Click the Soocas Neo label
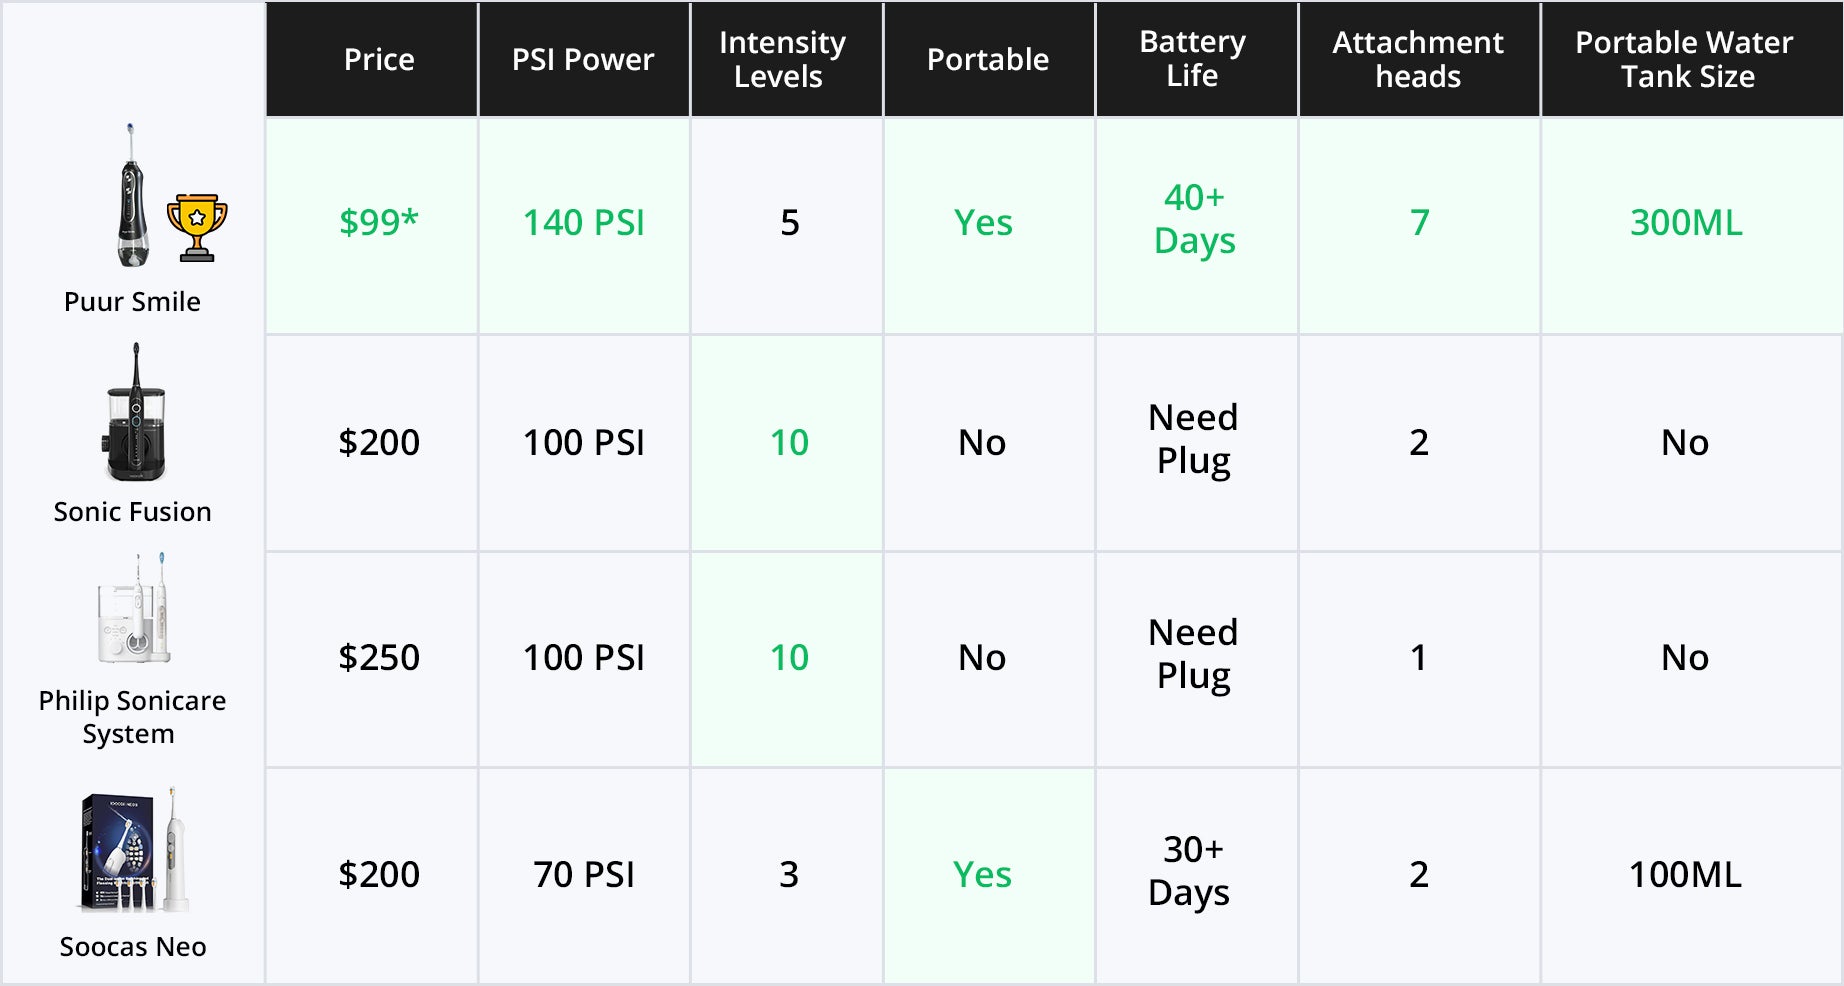1844x986 pixels. (x=133, y=947)
